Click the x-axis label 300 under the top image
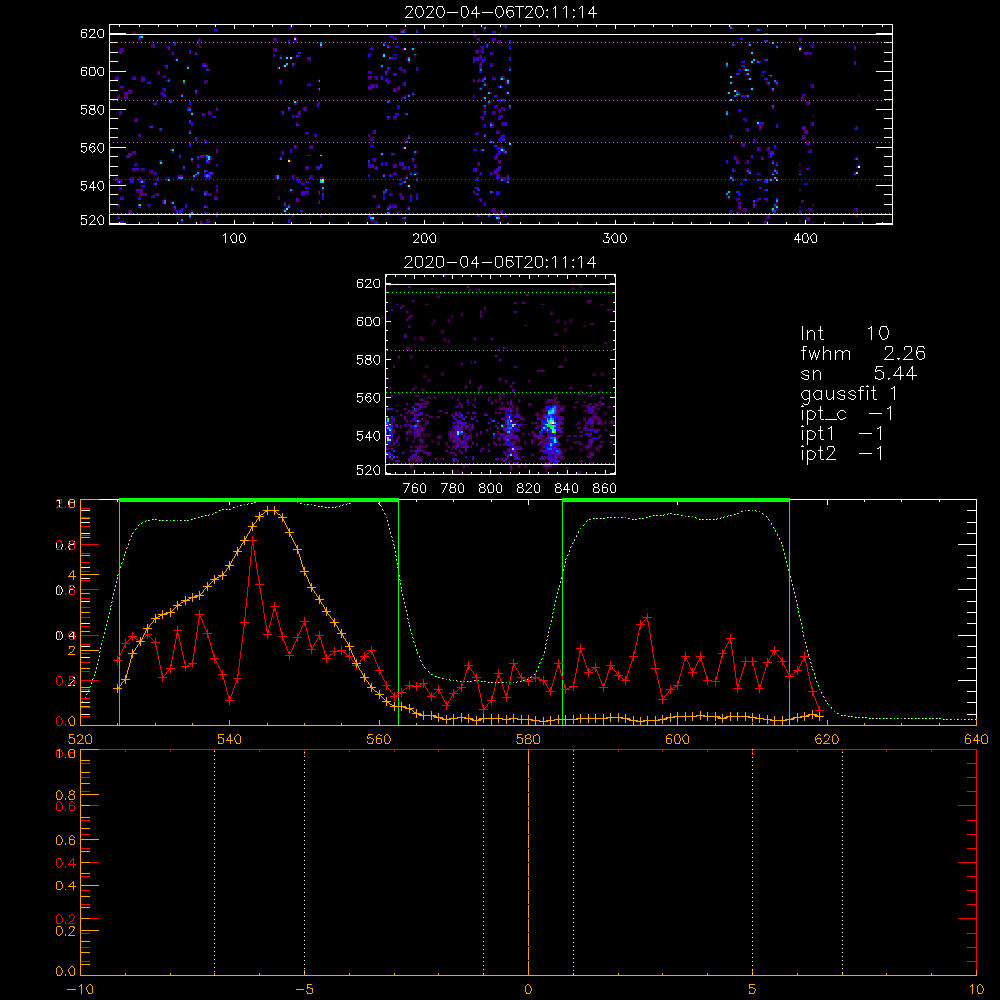1000x1000 pixels. coord(615,239)
